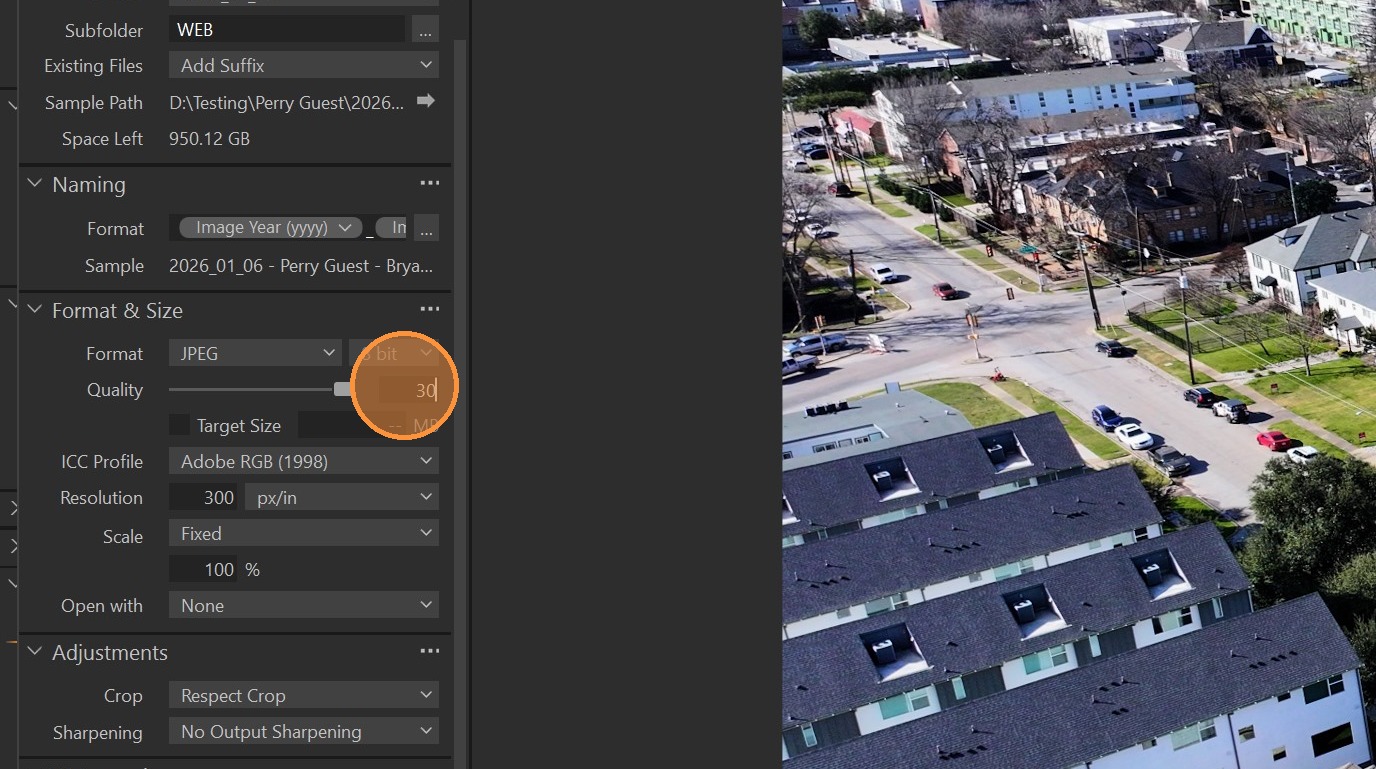Click the Image Year (yyyy) naming token
The width and height of the screenshot is (1376, 769).
[271, 228]
